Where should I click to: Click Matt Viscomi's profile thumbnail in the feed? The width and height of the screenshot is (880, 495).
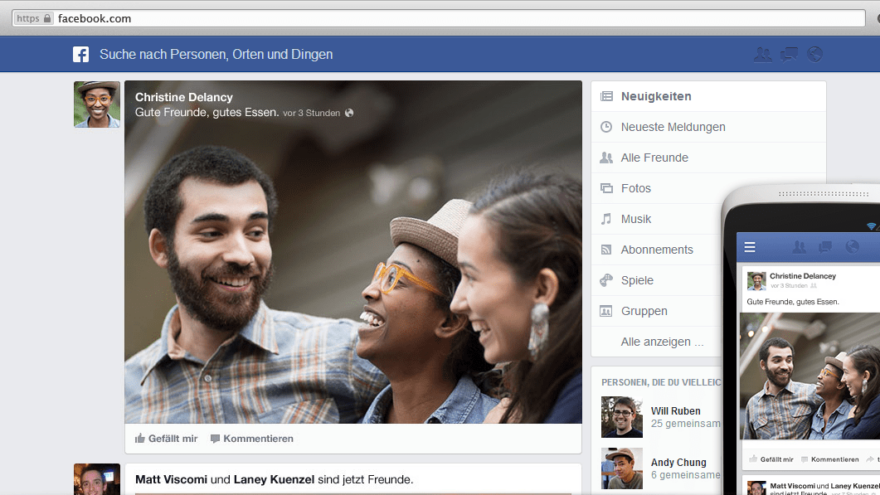click(x=97, y=479)
